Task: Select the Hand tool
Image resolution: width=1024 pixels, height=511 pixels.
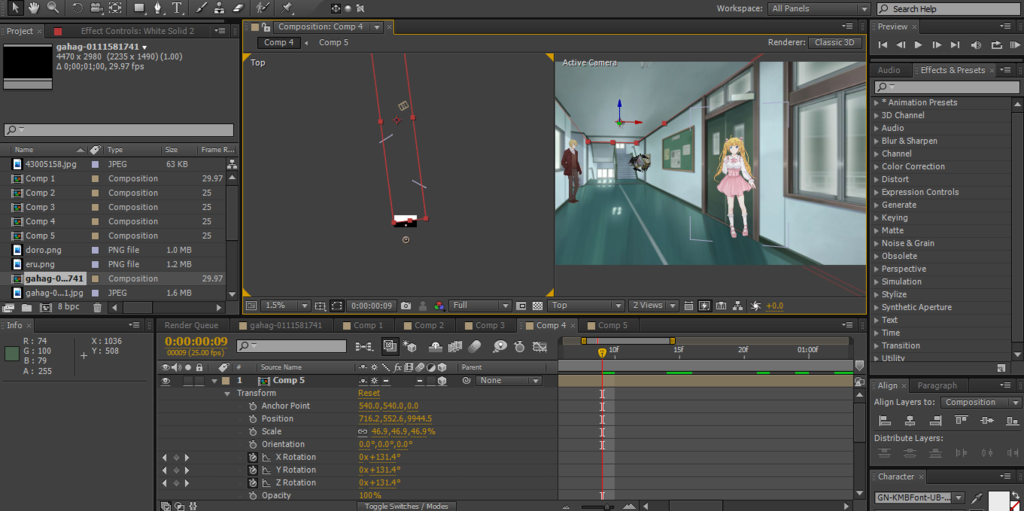Action: [x=33, y=8]
